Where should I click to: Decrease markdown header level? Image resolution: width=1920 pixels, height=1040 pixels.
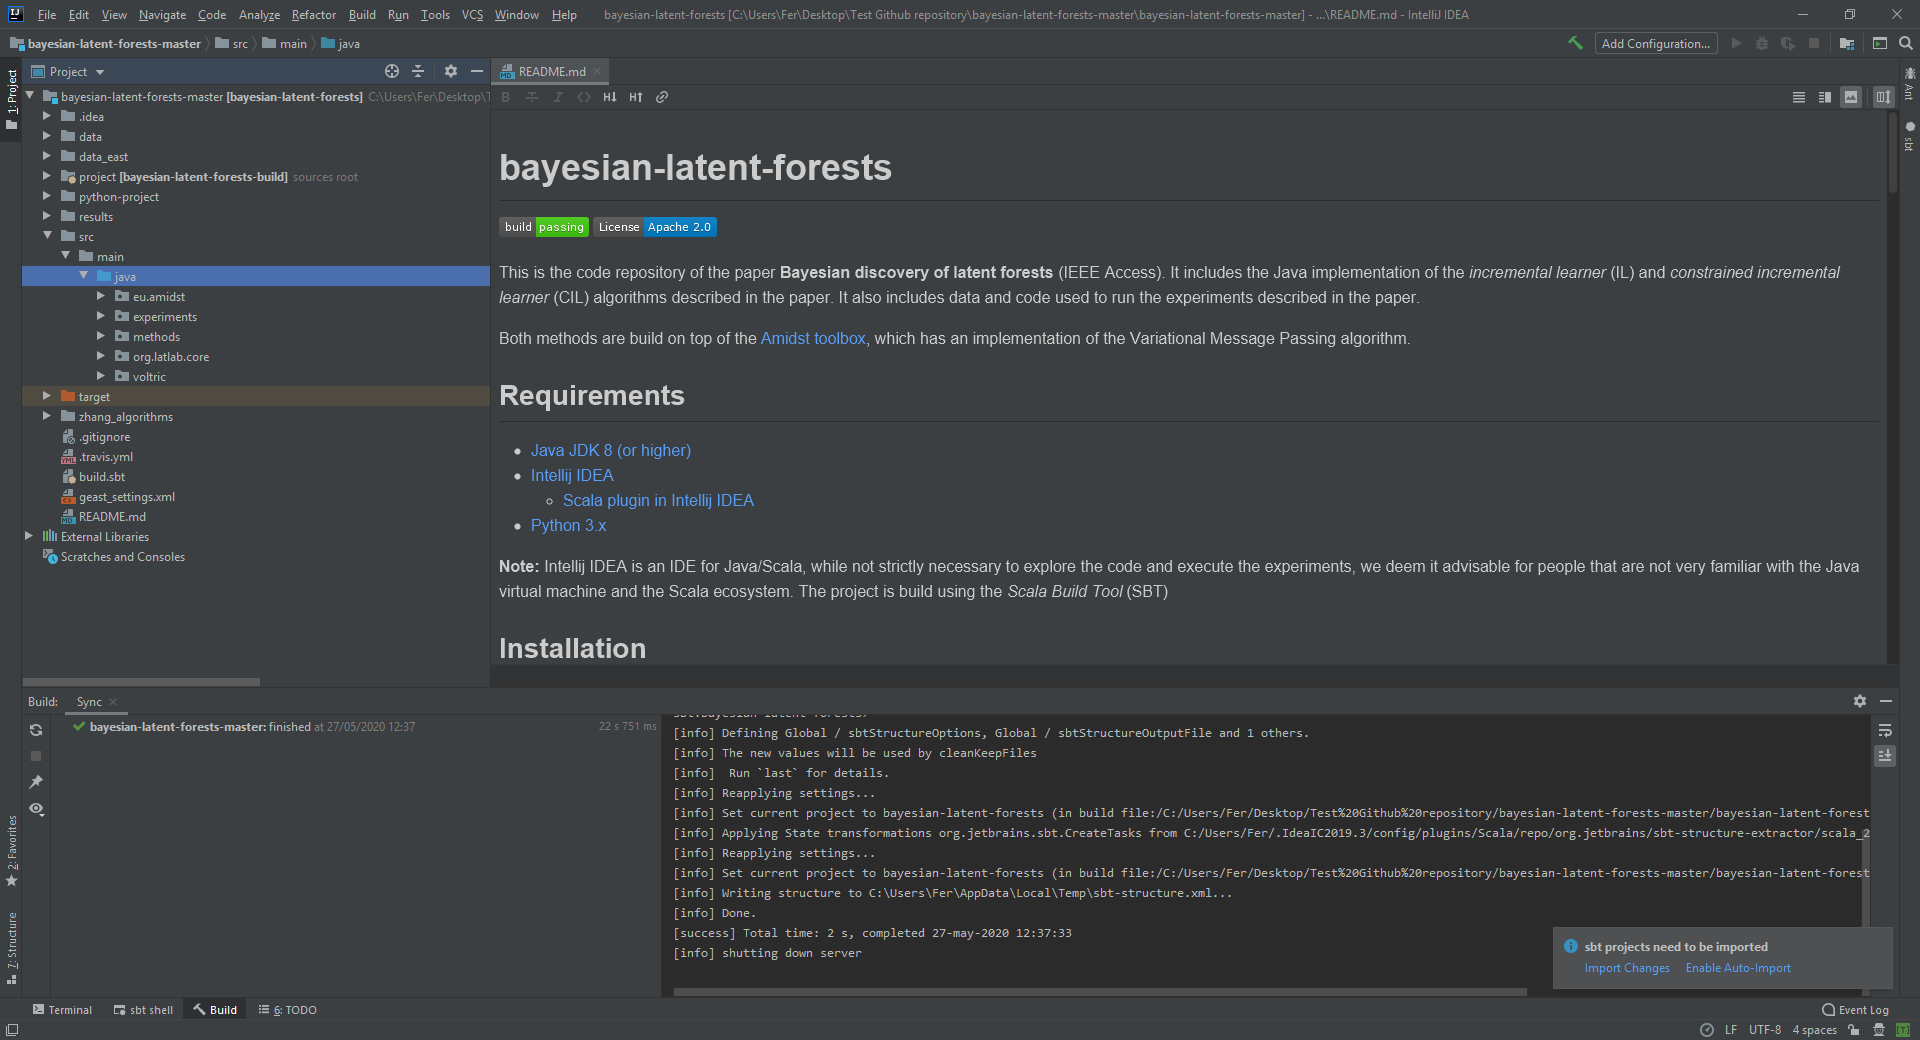coord(609,97)
